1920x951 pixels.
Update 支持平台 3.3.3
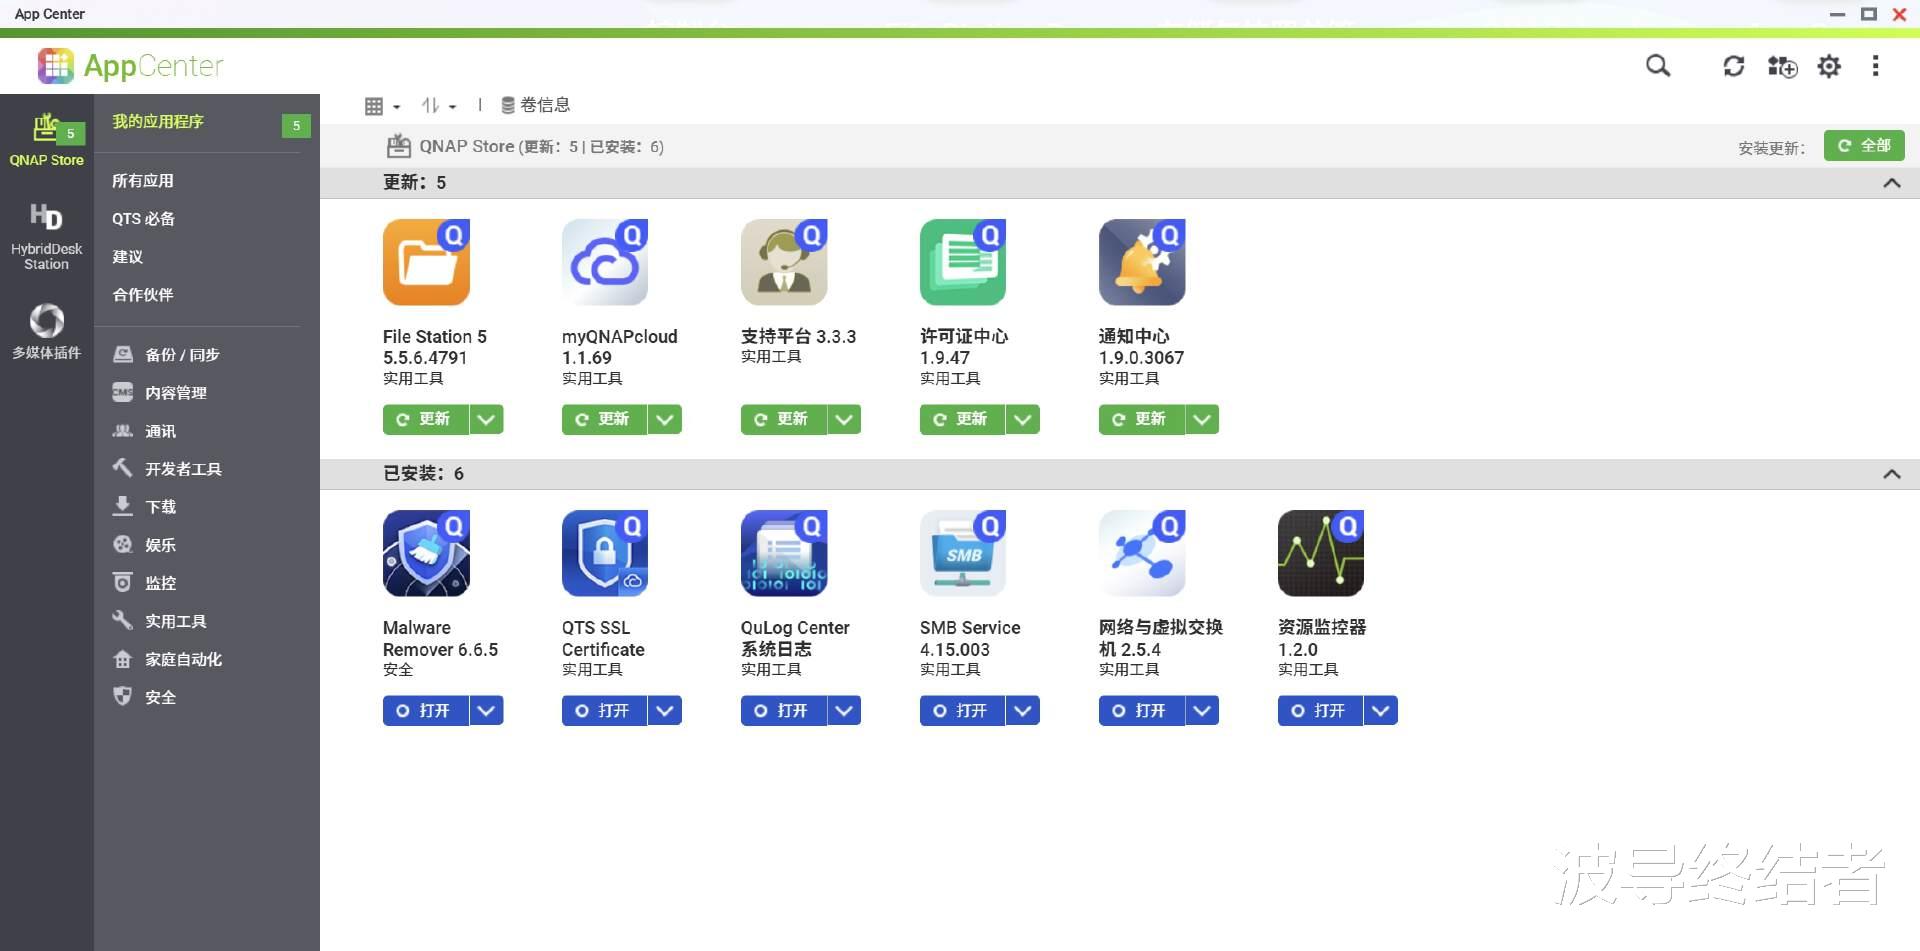(784, 420)
